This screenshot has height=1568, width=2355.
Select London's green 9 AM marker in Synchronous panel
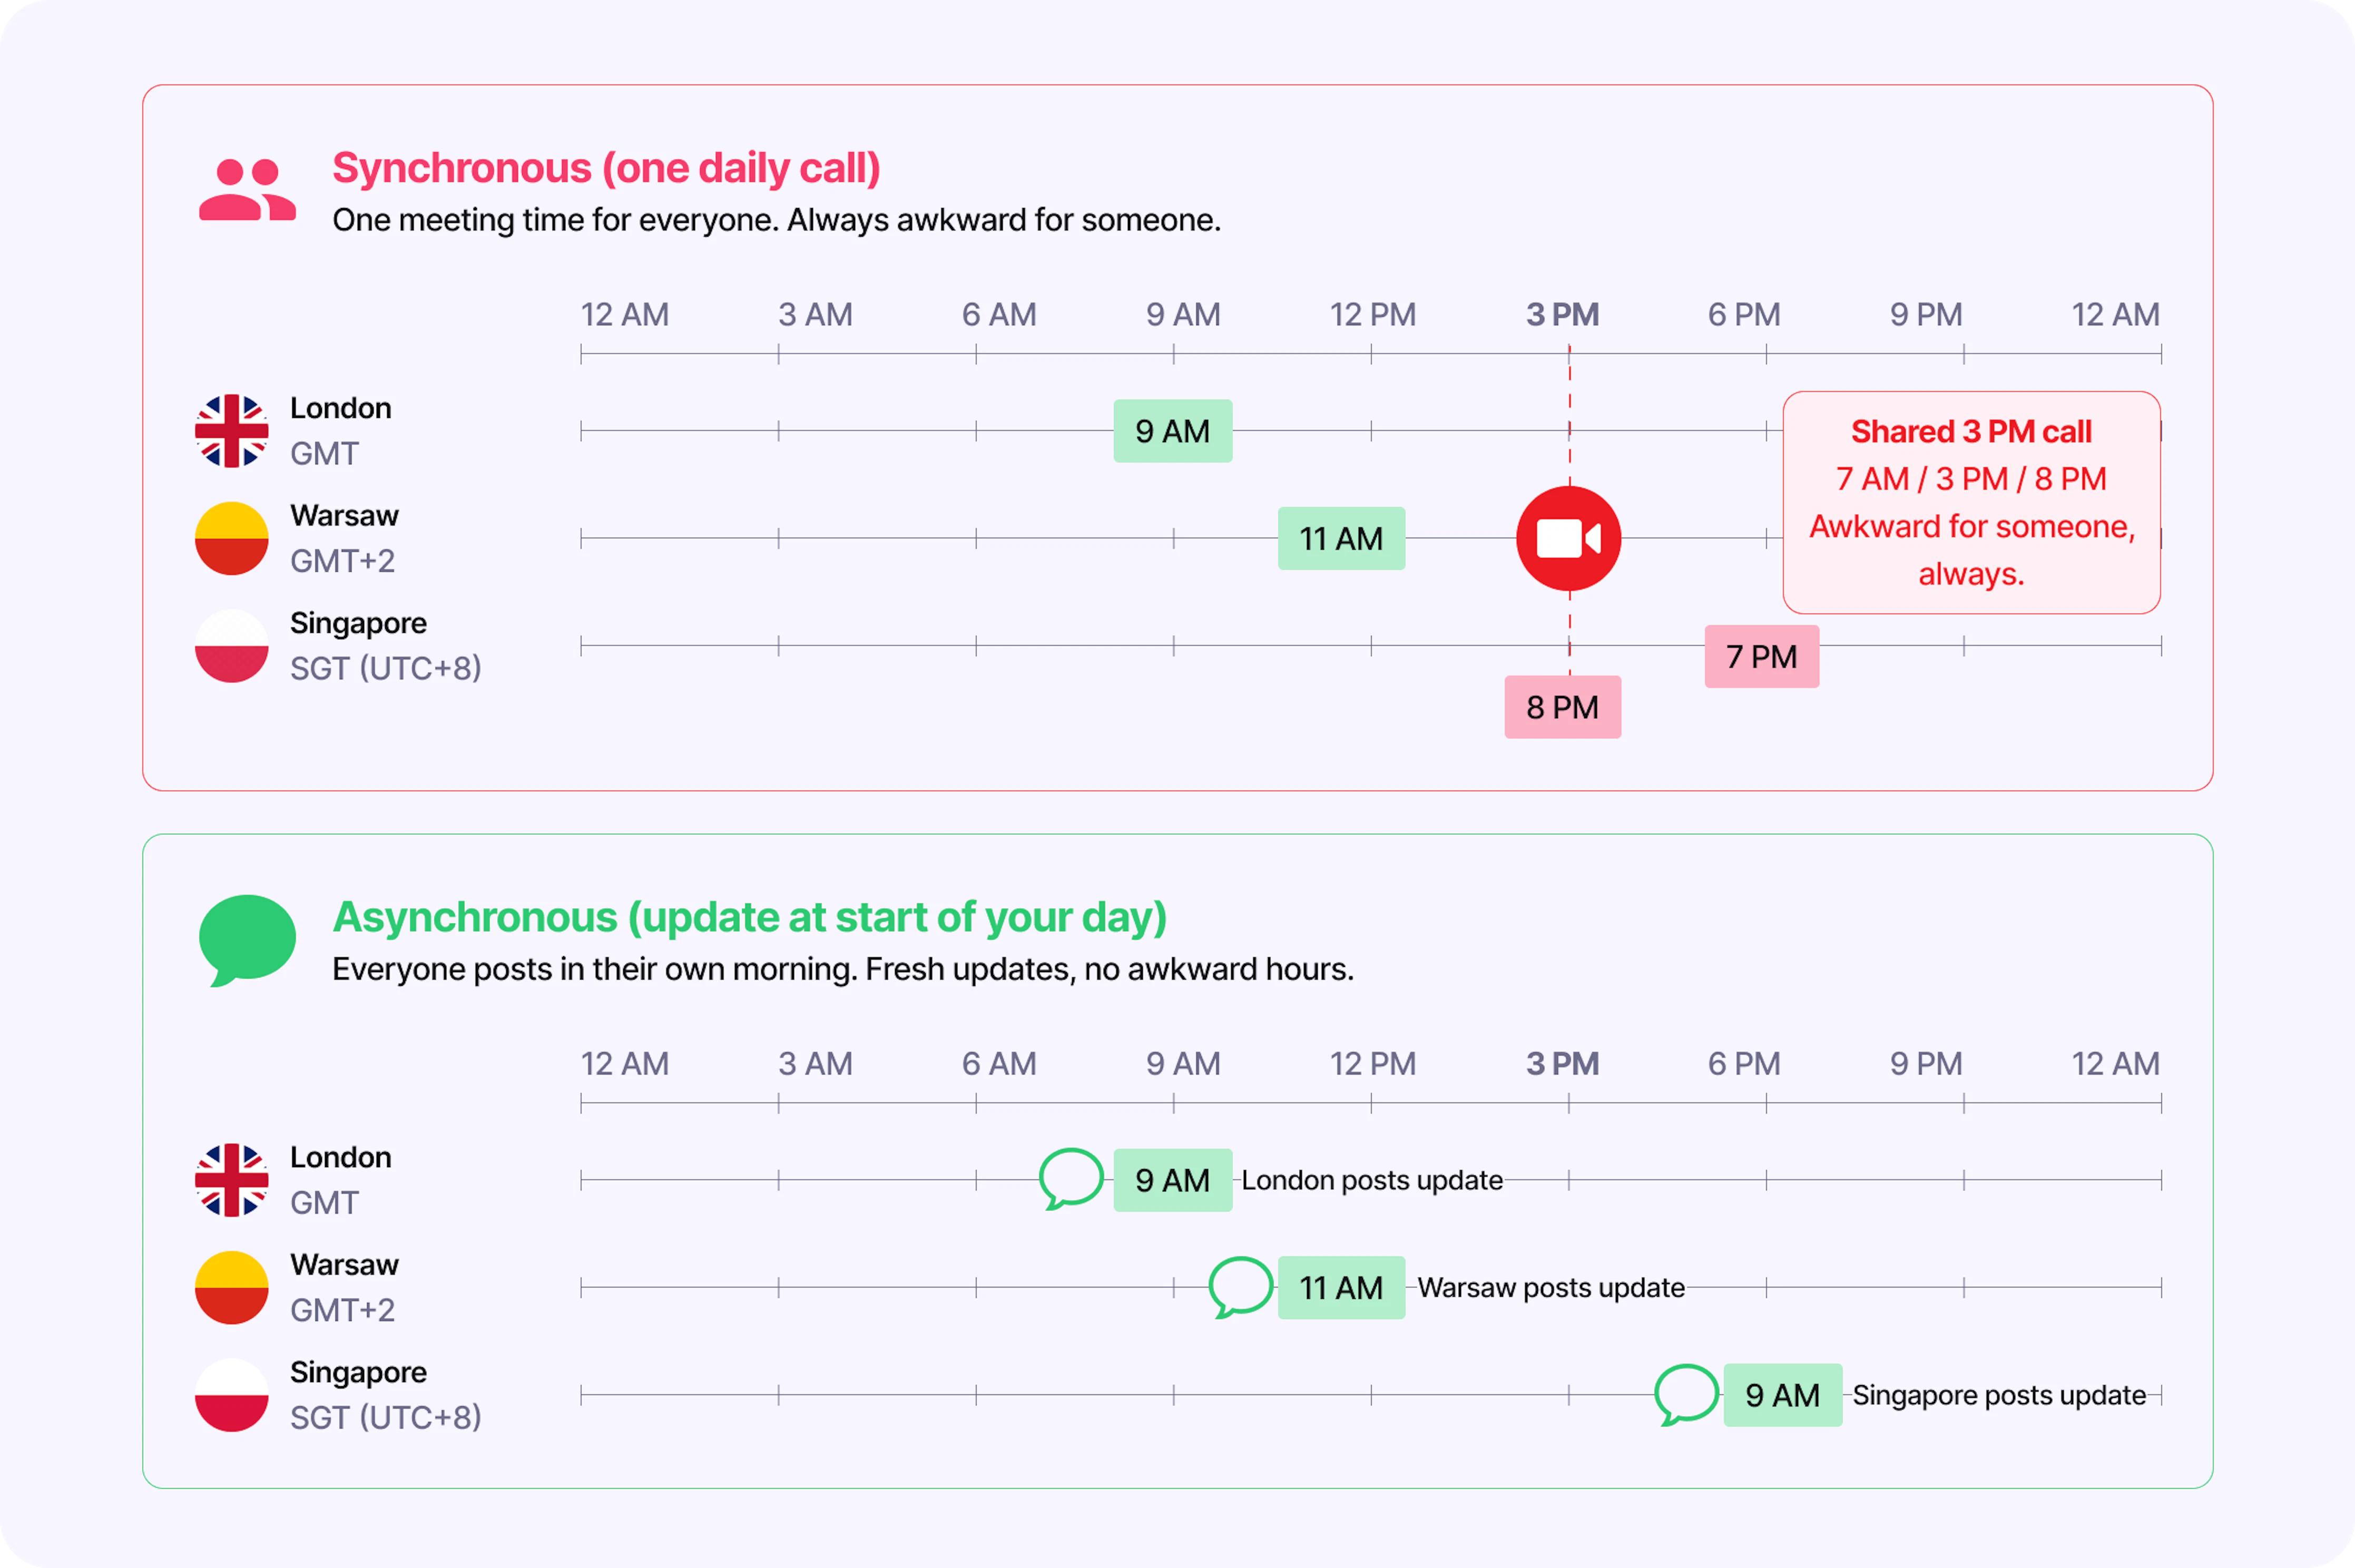tap(1172, 431)
